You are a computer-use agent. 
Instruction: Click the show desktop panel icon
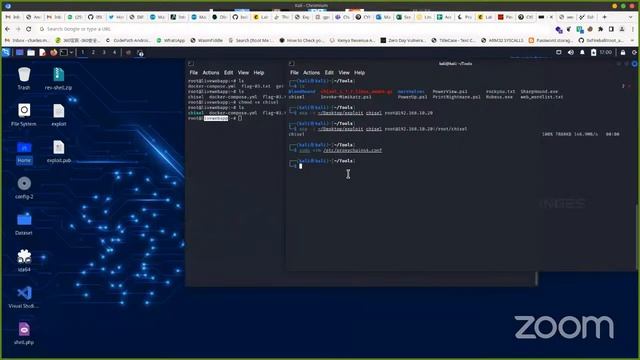tap(19, 52)
